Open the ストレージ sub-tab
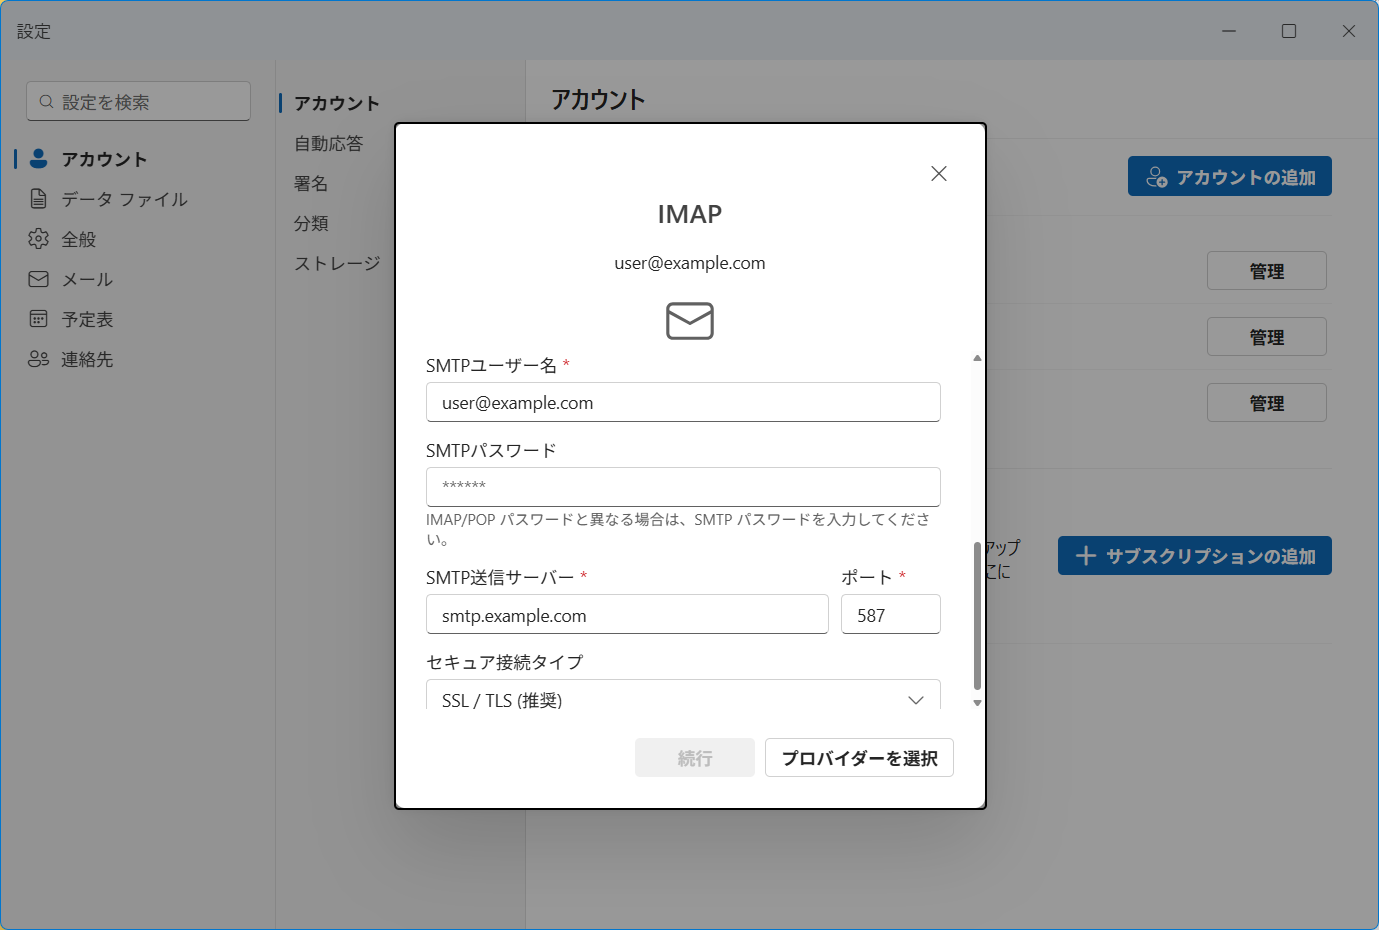 [x=337, y=263]
